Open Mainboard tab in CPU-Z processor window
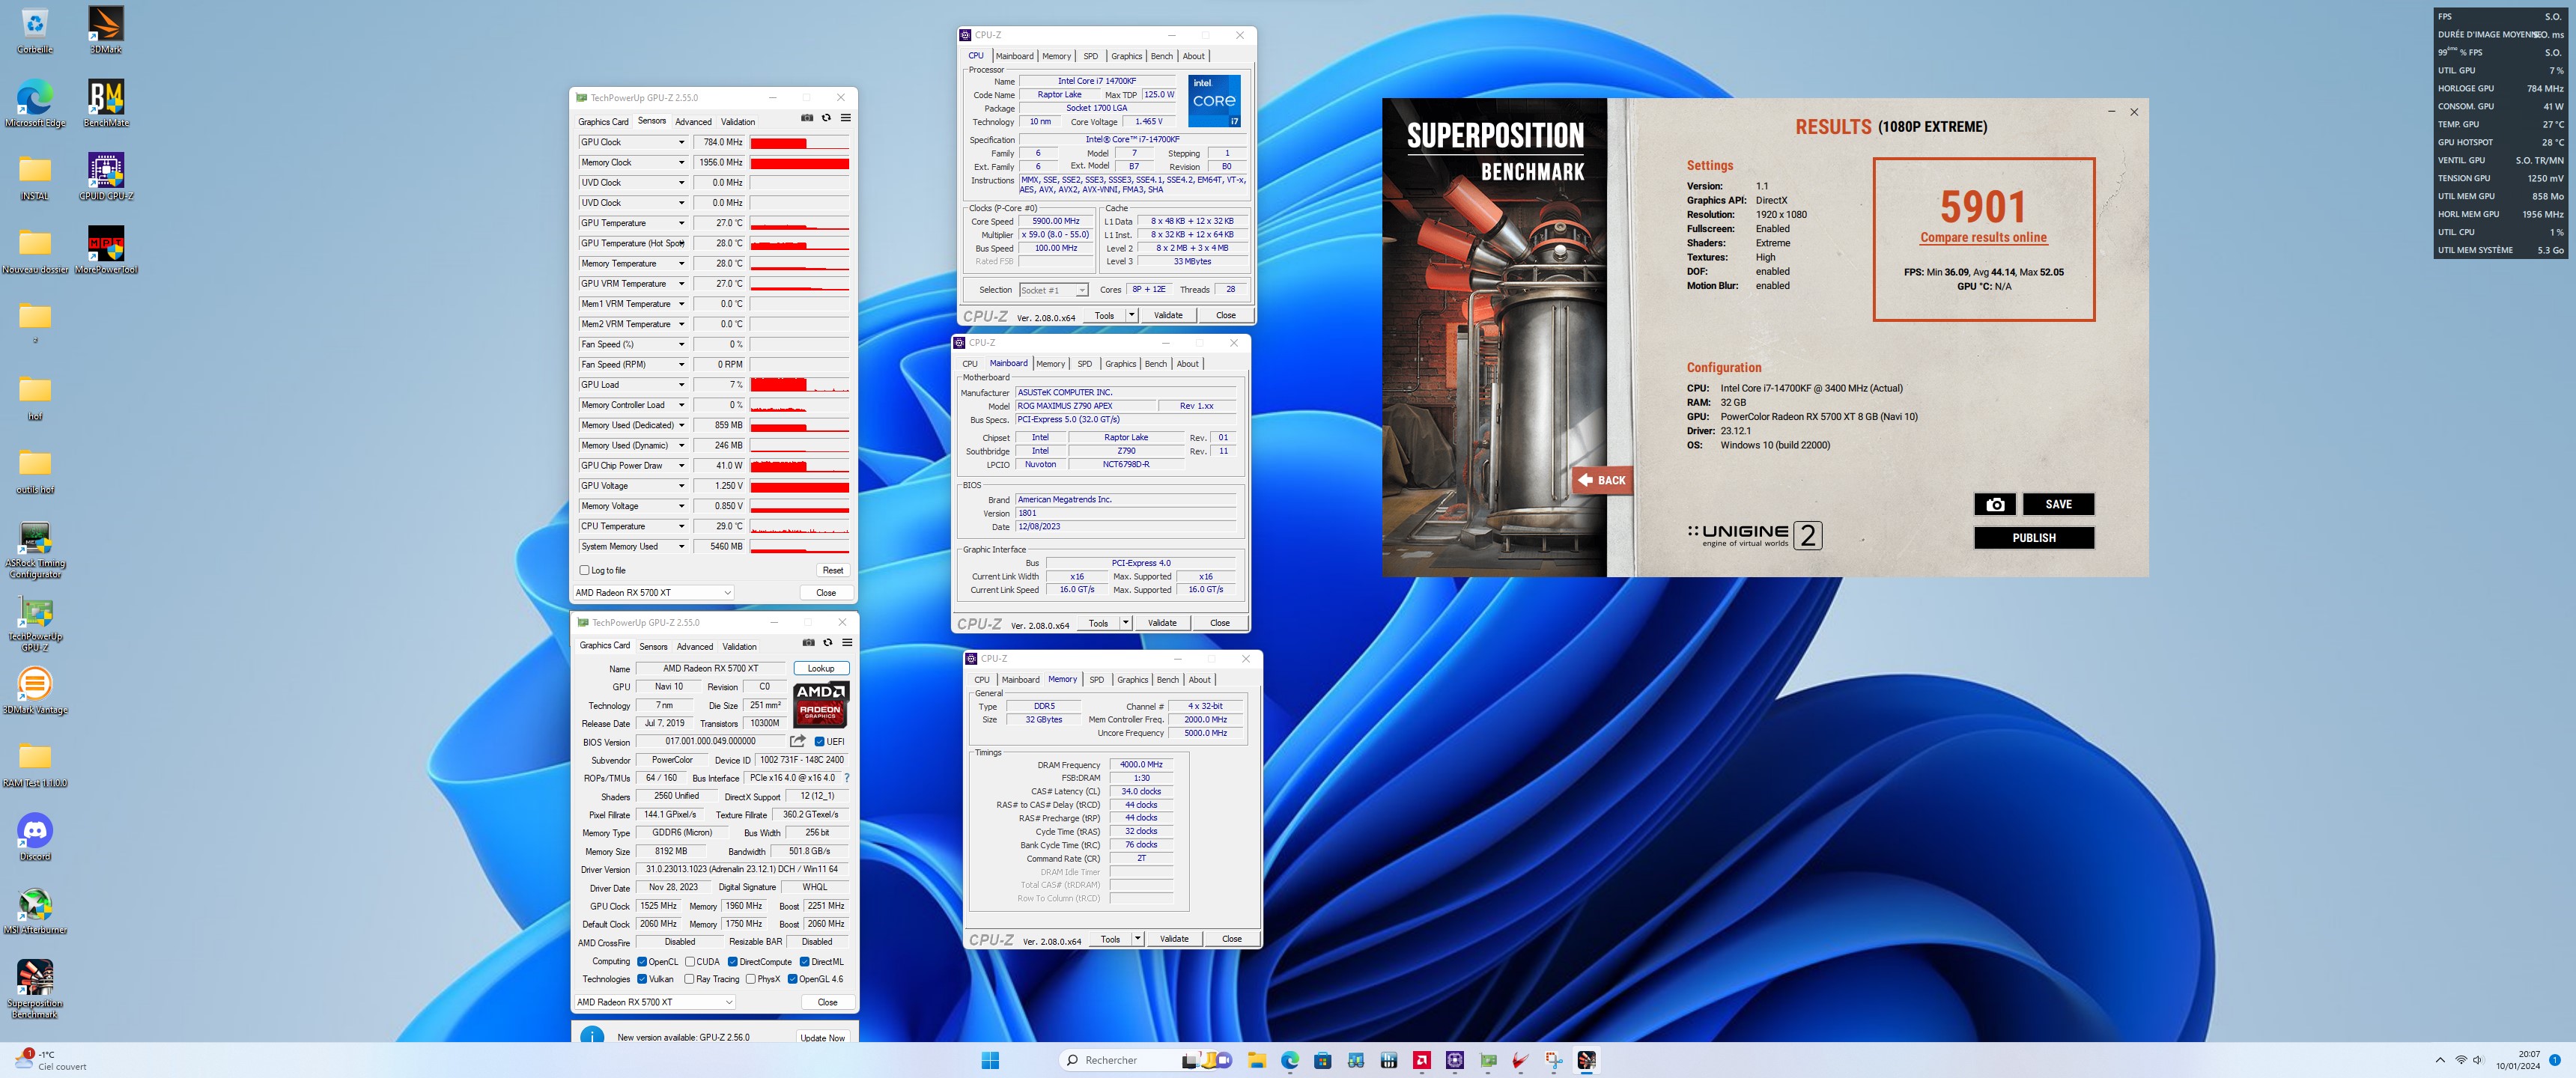The image size is (2576, 1078). click(1014, 56)
